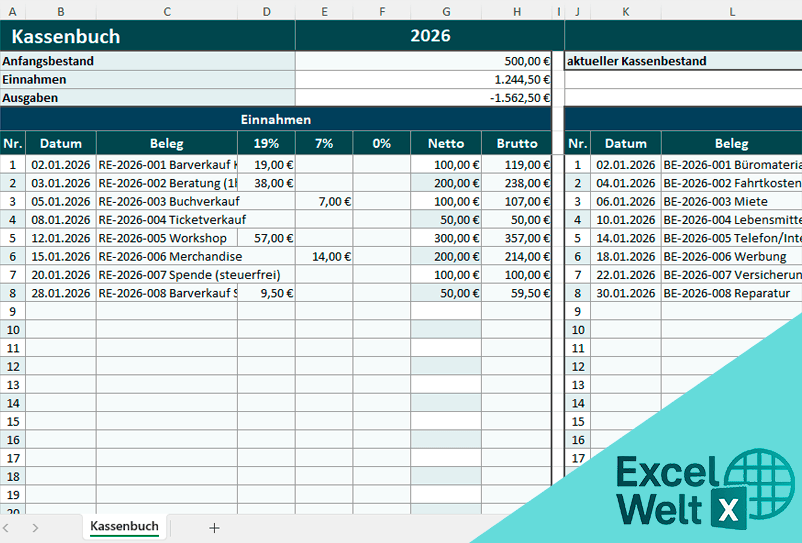Add a new sheet with the plus button
802x543 pixels.
pyautogui.click(x=214, y=528)
